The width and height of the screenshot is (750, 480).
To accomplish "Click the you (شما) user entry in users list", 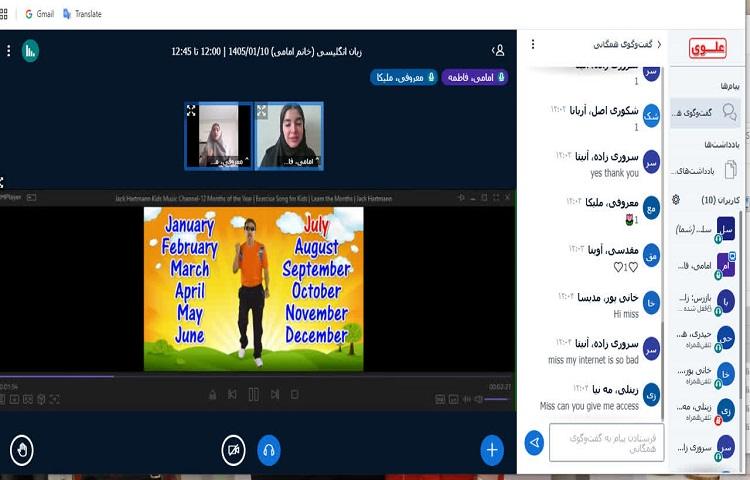I will pos(705,230).
